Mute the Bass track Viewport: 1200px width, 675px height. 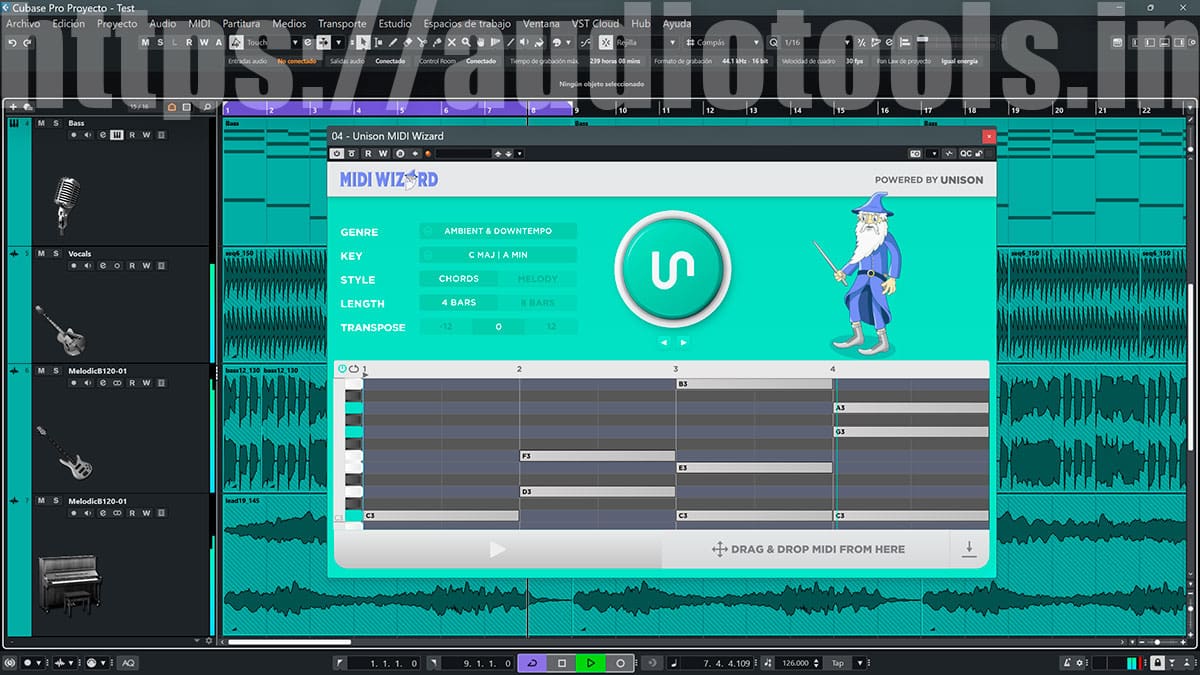pyautogui.click(x=41, y=123)
